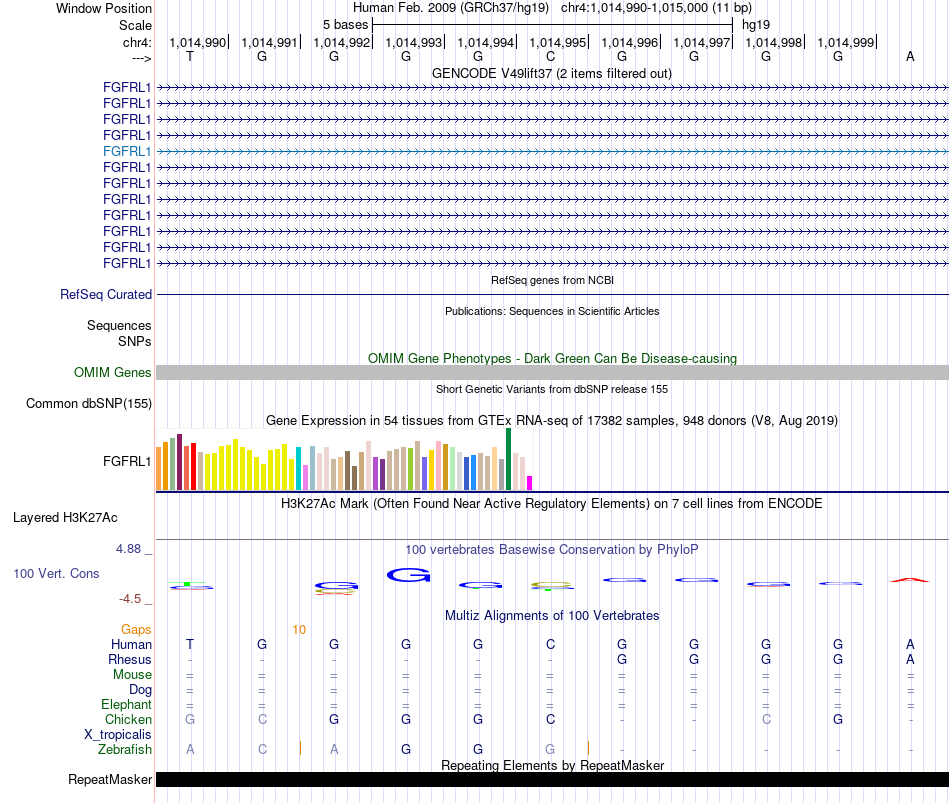This screenshot has height=803, width=950.
Task: Open the 100 Vert. Cons track label
Action: pos(56,573)
